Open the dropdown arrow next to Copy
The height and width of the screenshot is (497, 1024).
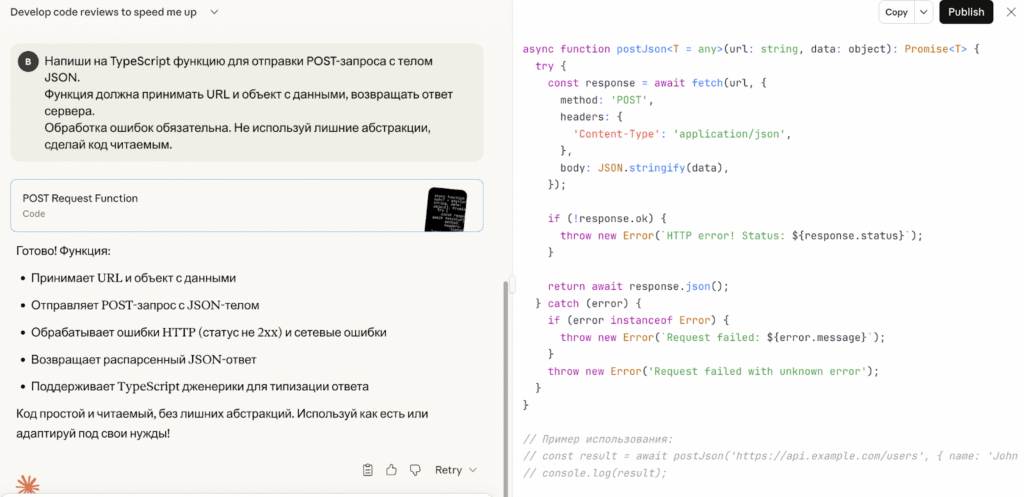pyautogui.click(x=924, y=12)
